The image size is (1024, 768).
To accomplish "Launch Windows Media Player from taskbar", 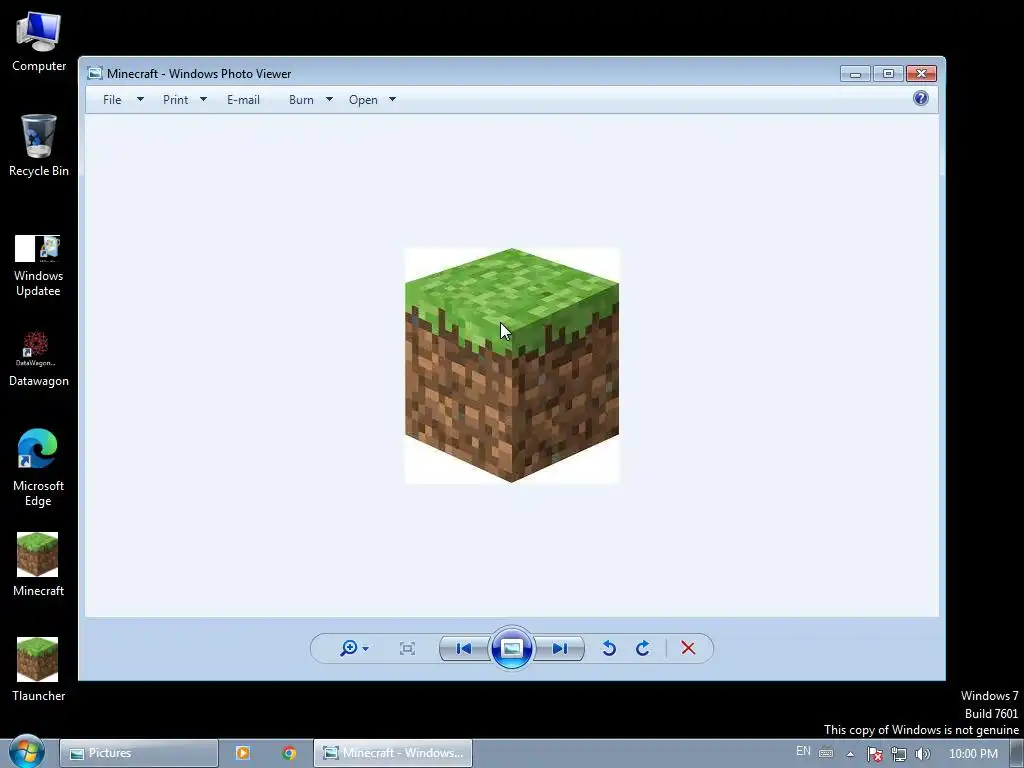I will pos(243,753).
